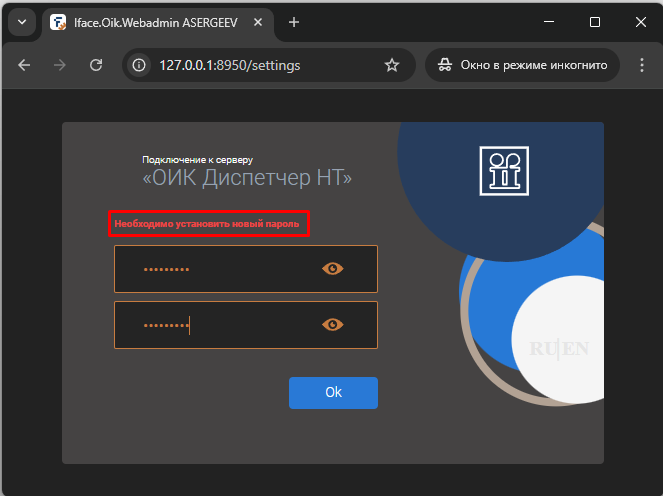Click the incognito mode indicator chip
Viewport: 663px width, 496px height.
[522, 65]
